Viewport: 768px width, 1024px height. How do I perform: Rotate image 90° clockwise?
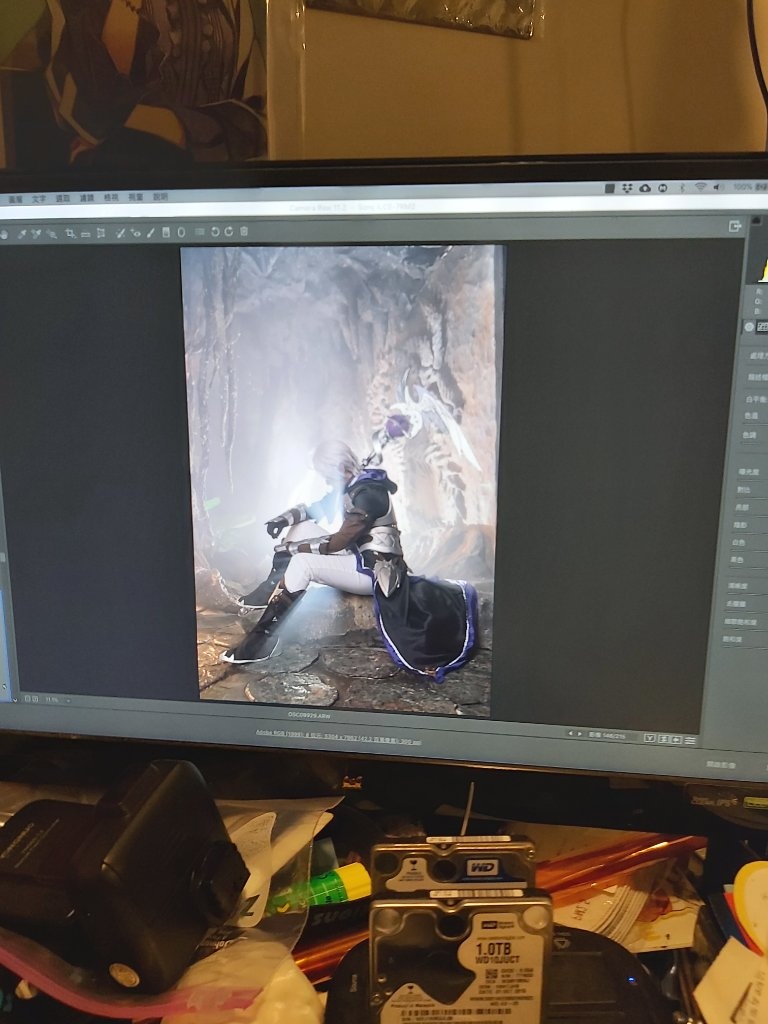229,232
